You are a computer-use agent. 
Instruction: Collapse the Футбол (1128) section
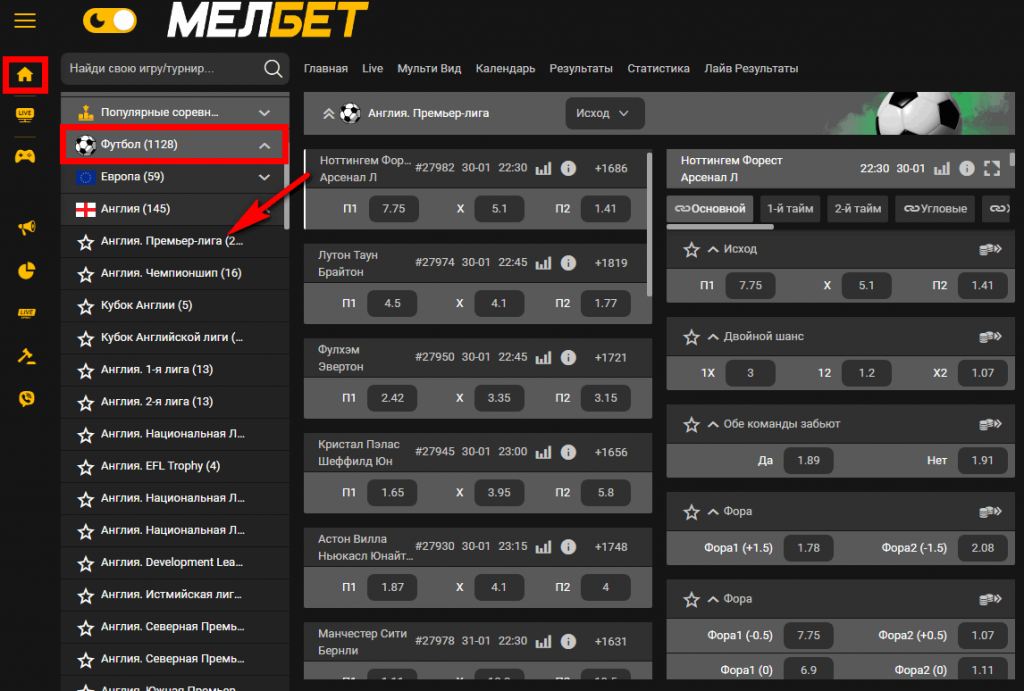point(174,144)
